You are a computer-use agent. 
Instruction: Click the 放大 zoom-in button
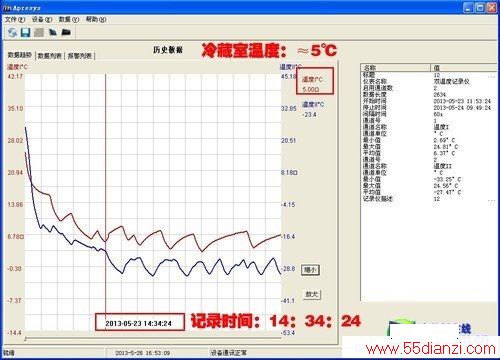click(312, 294)
